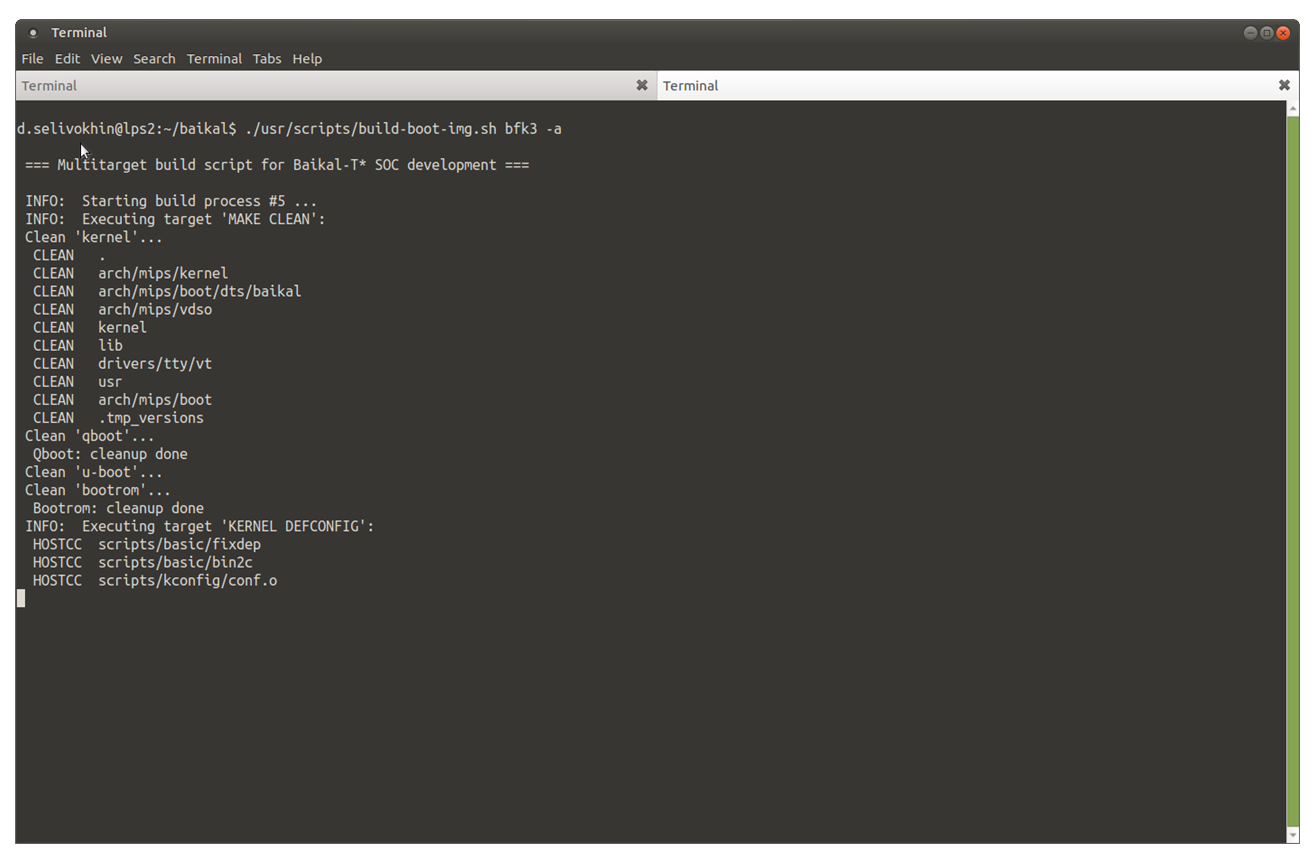Click the 'CLEAN arch/mips/kernel' line
Screen dimensions: 1314x866
click(130, 273)
